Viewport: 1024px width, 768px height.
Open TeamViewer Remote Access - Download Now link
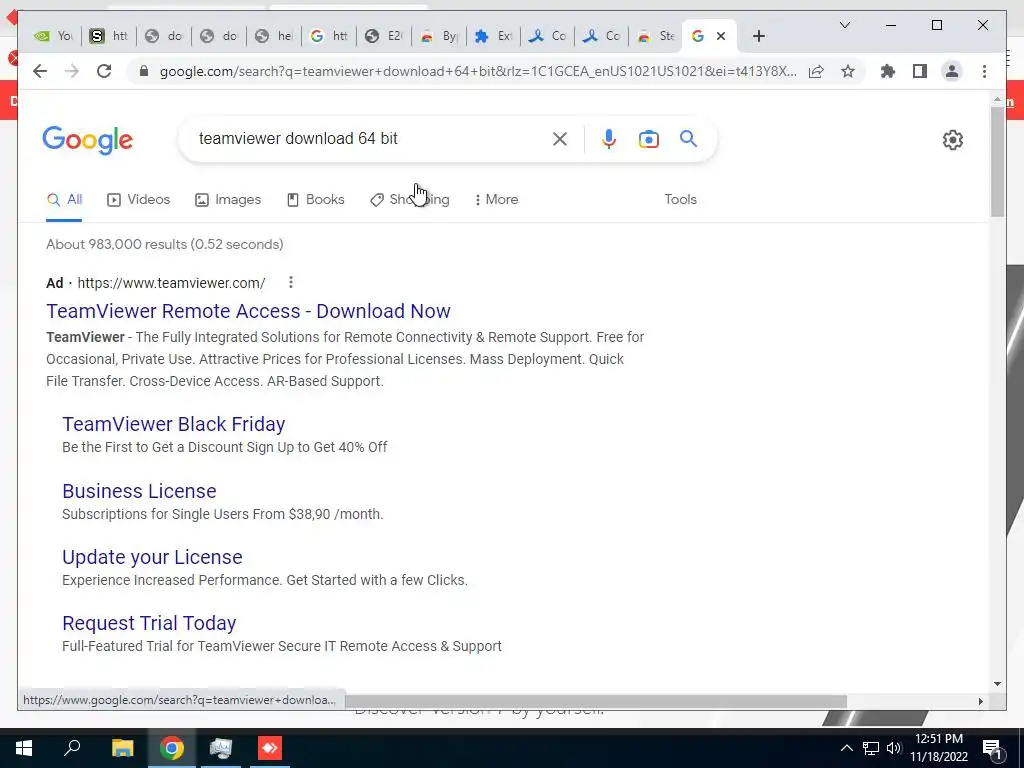[x=248, y=311]
